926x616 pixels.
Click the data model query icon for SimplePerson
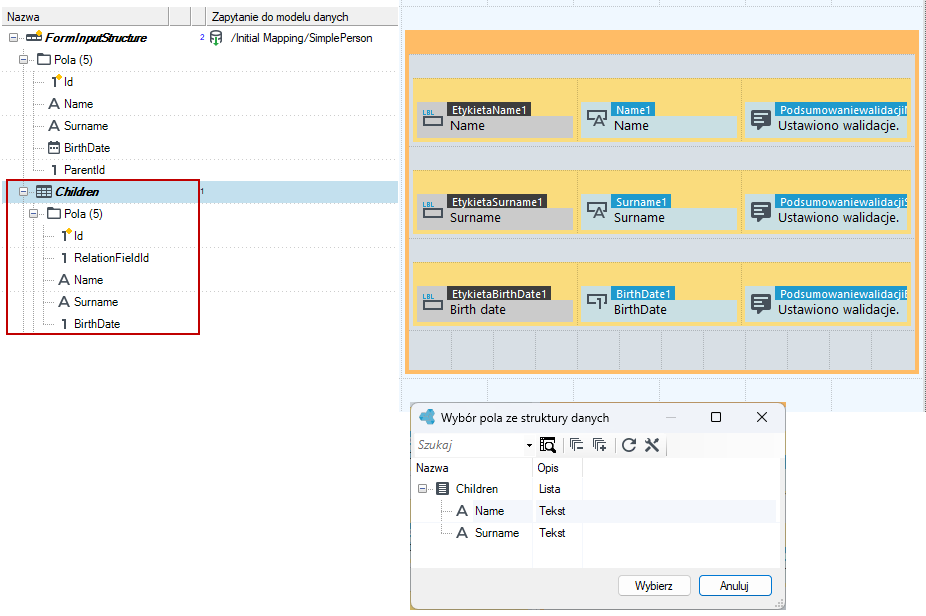[x=216, y=38]
